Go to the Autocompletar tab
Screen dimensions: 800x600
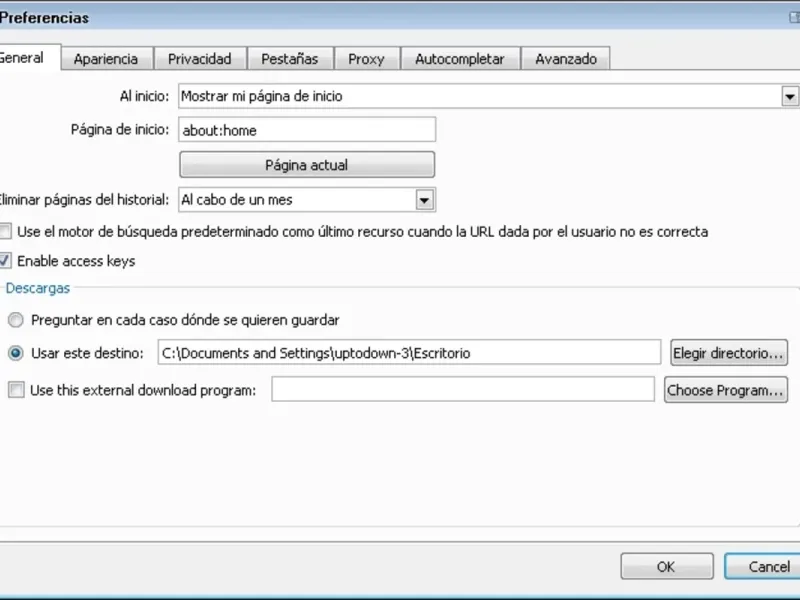tap(460, 59)
